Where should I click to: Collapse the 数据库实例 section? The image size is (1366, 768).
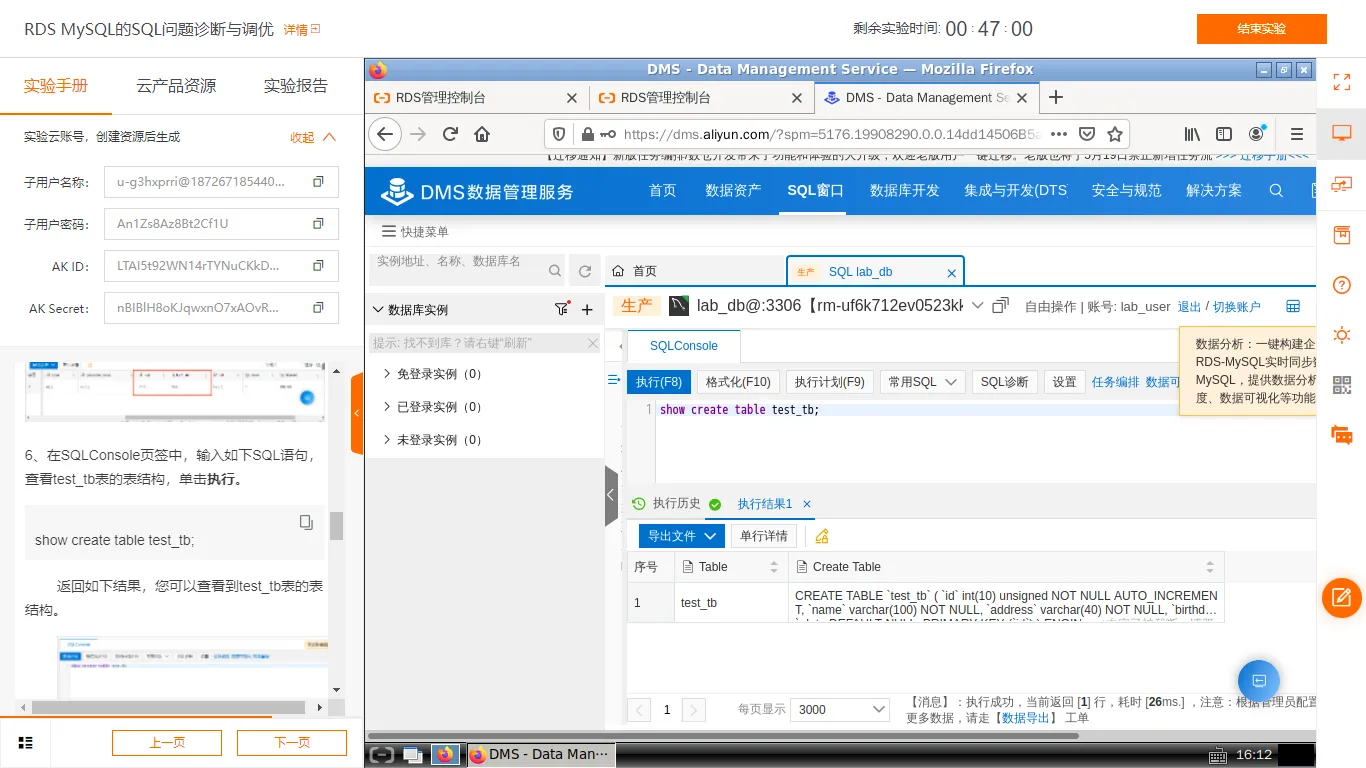pos(378,310)
